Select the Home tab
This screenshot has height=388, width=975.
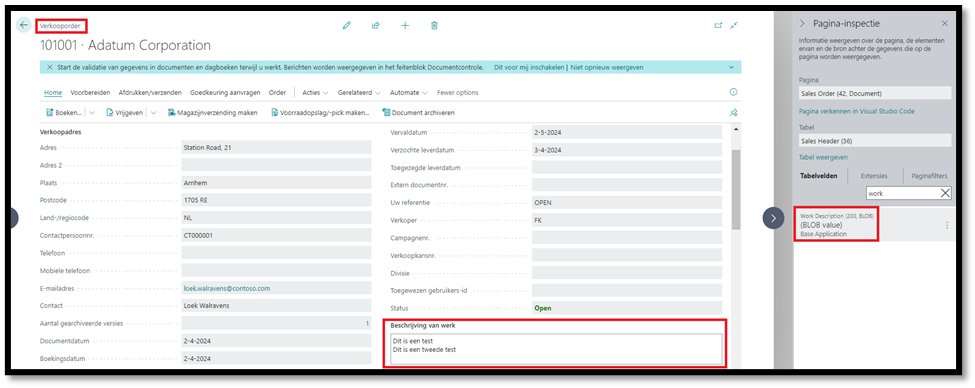[x=53, y=92]
